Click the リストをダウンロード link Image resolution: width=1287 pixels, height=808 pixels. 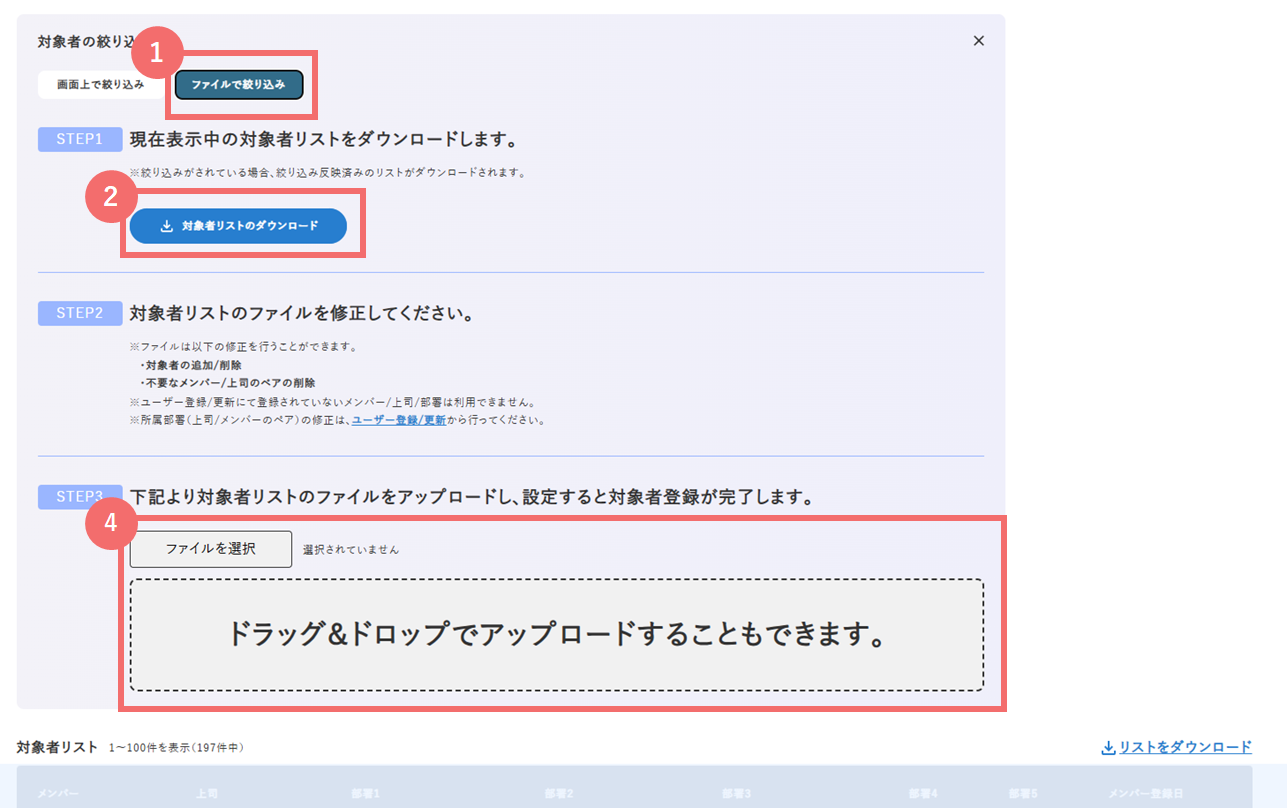coord(1185,747)
